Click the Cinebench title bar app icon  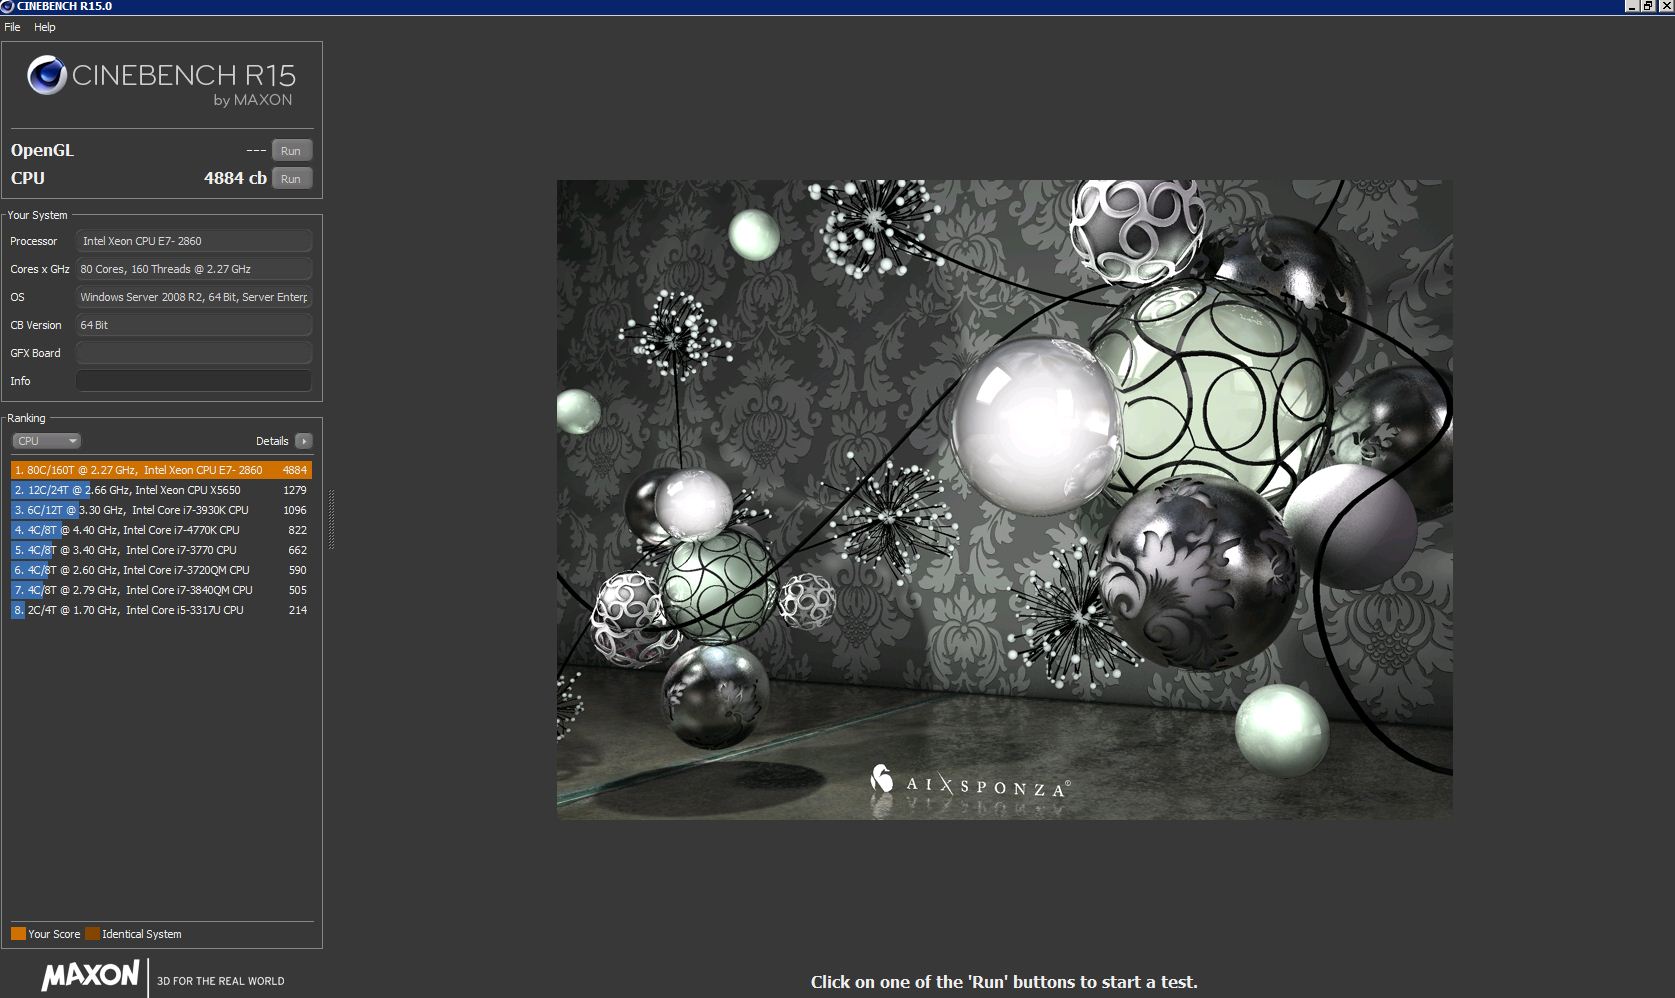point(7,6)
